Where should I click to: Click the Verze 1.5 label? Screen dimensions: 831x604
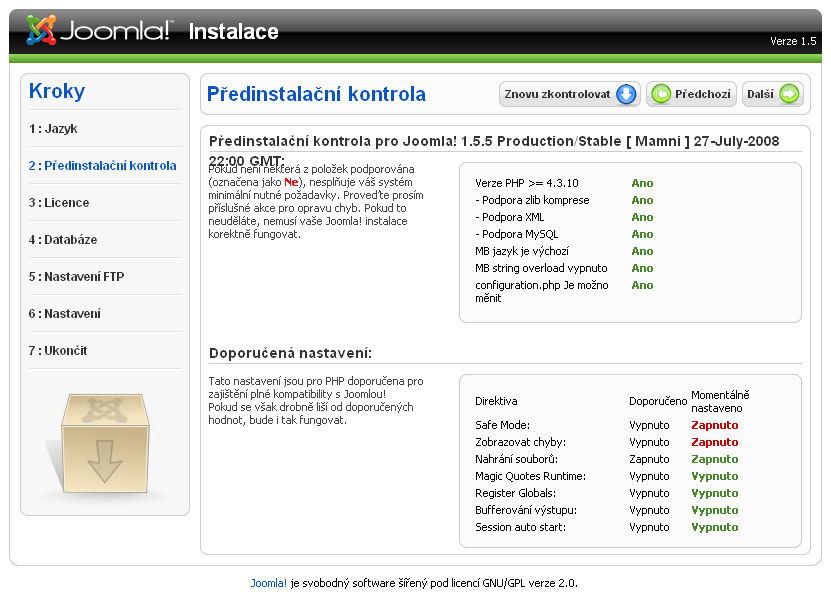click(793, 41)
